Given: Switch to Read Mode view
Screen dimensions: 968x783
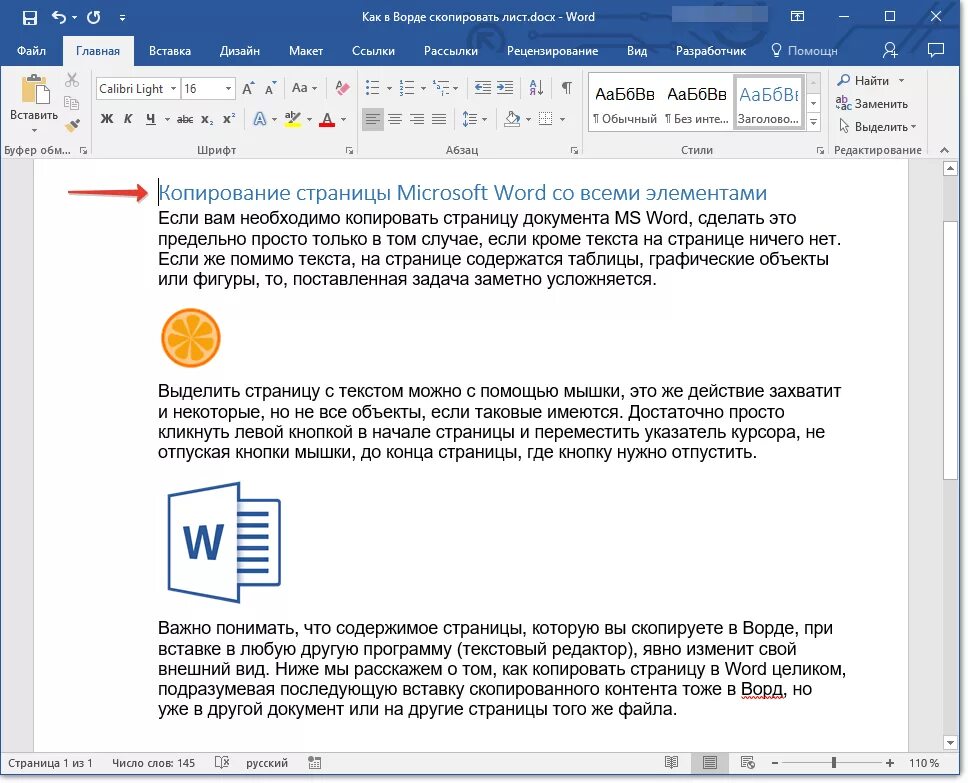Looking at the screenshot, I should point(672,763).
